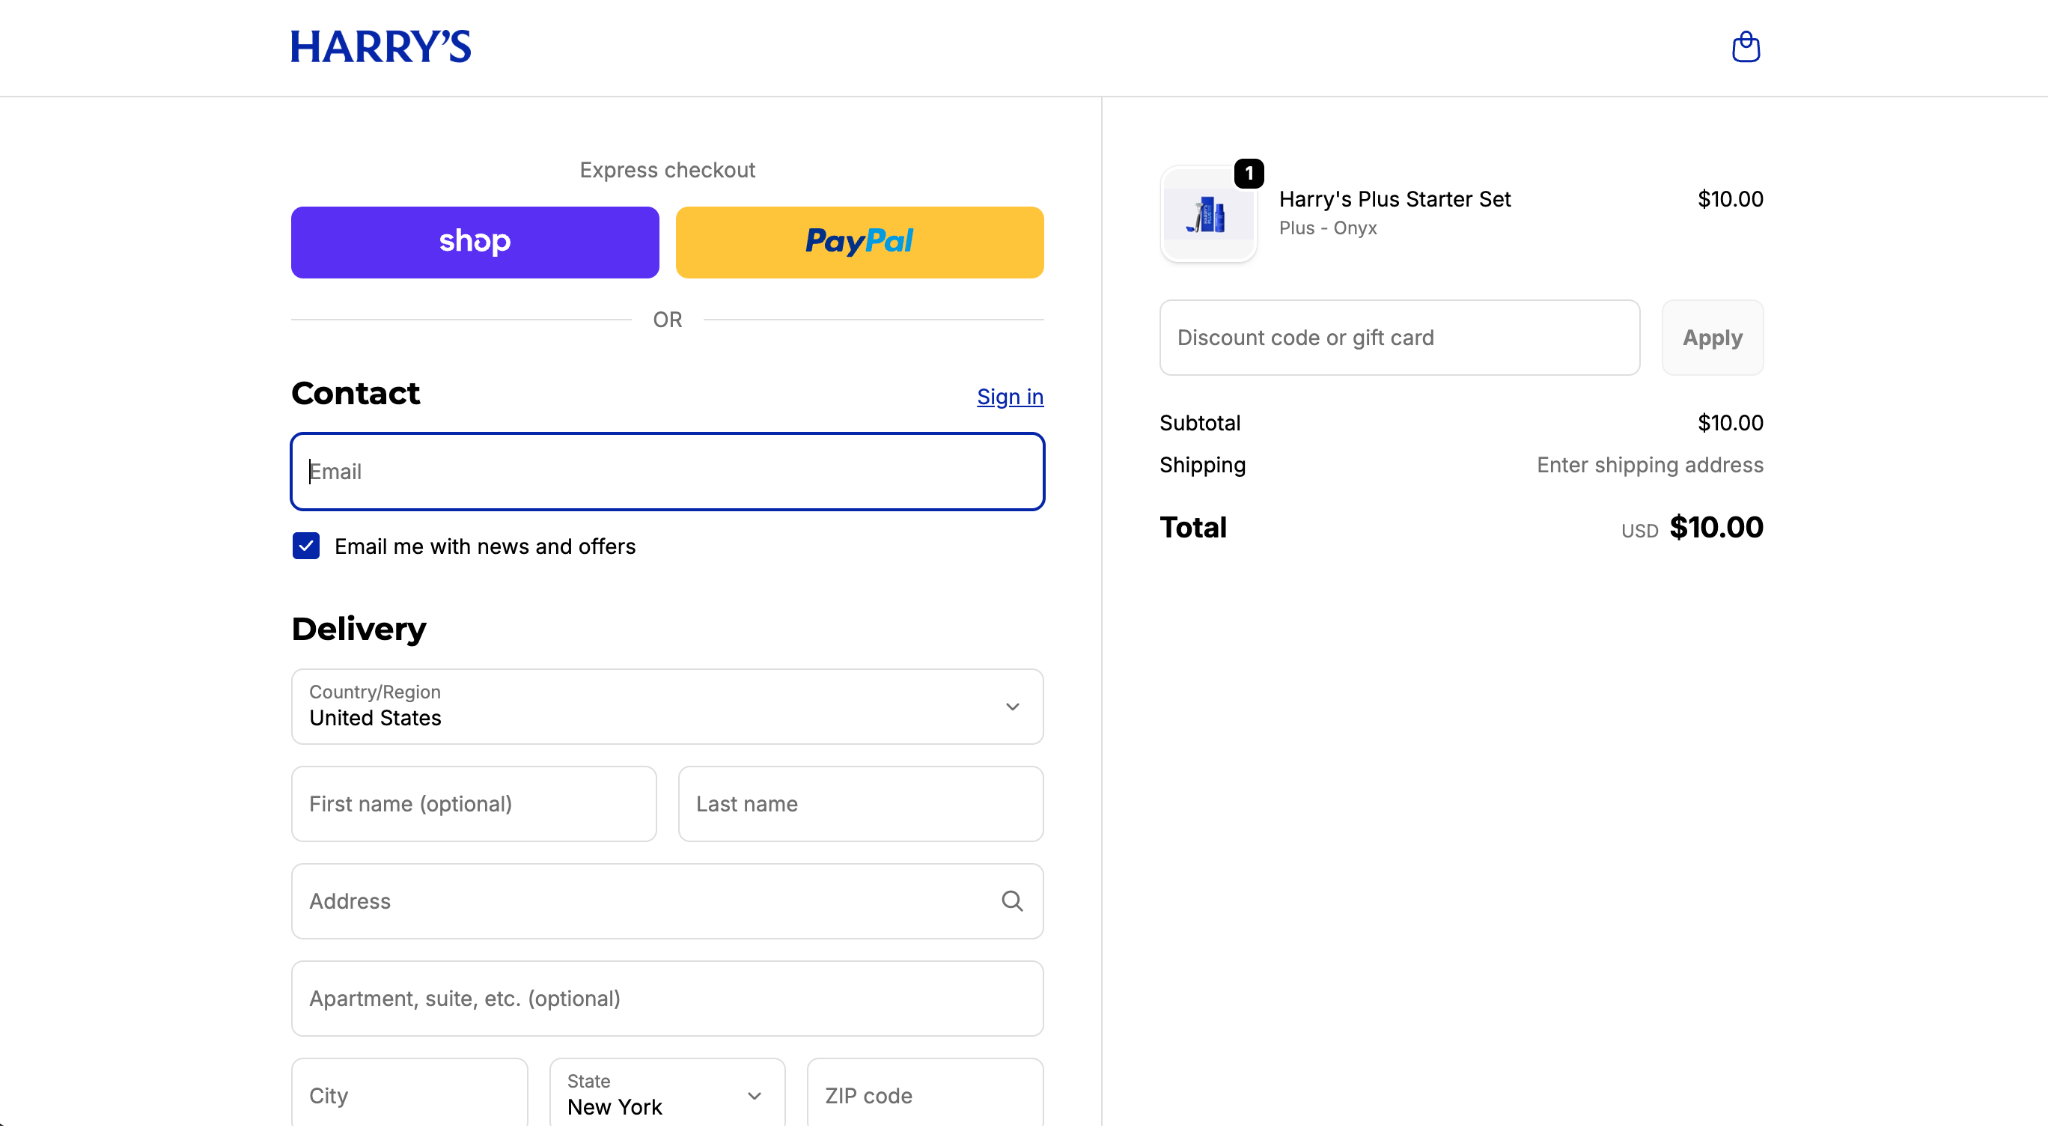Click the Apply discount button

pyautogui.click(x=1712, y=338)
